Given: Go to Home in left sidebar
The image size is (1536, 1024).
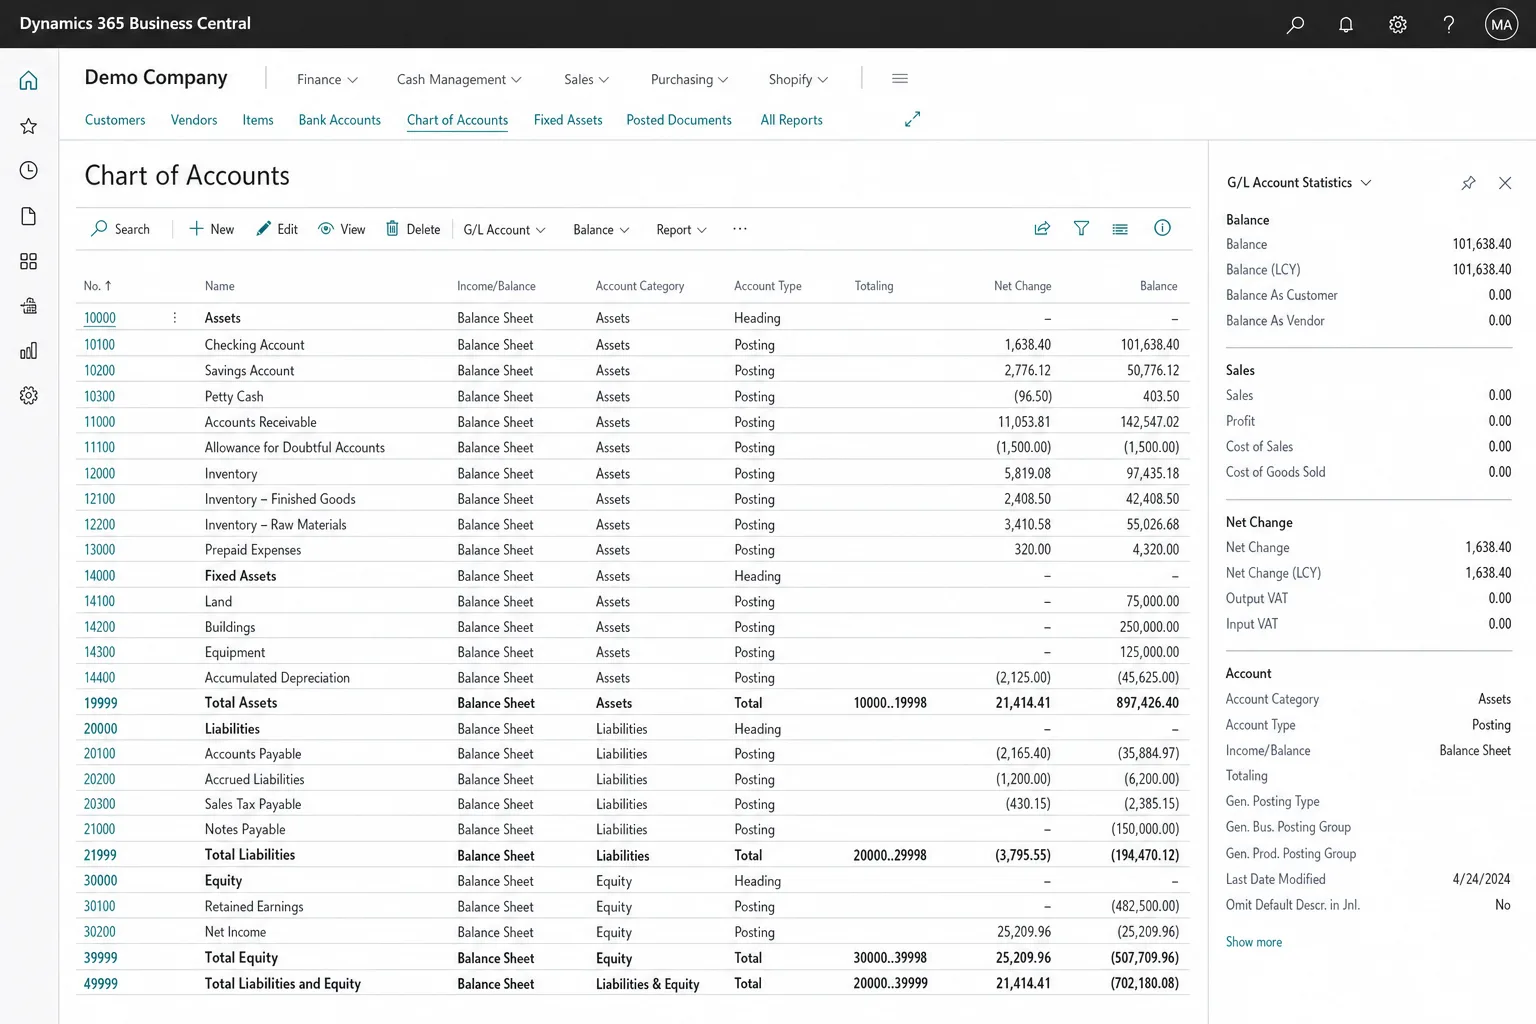Looking at the screenshot, I should tap(29, 80).
